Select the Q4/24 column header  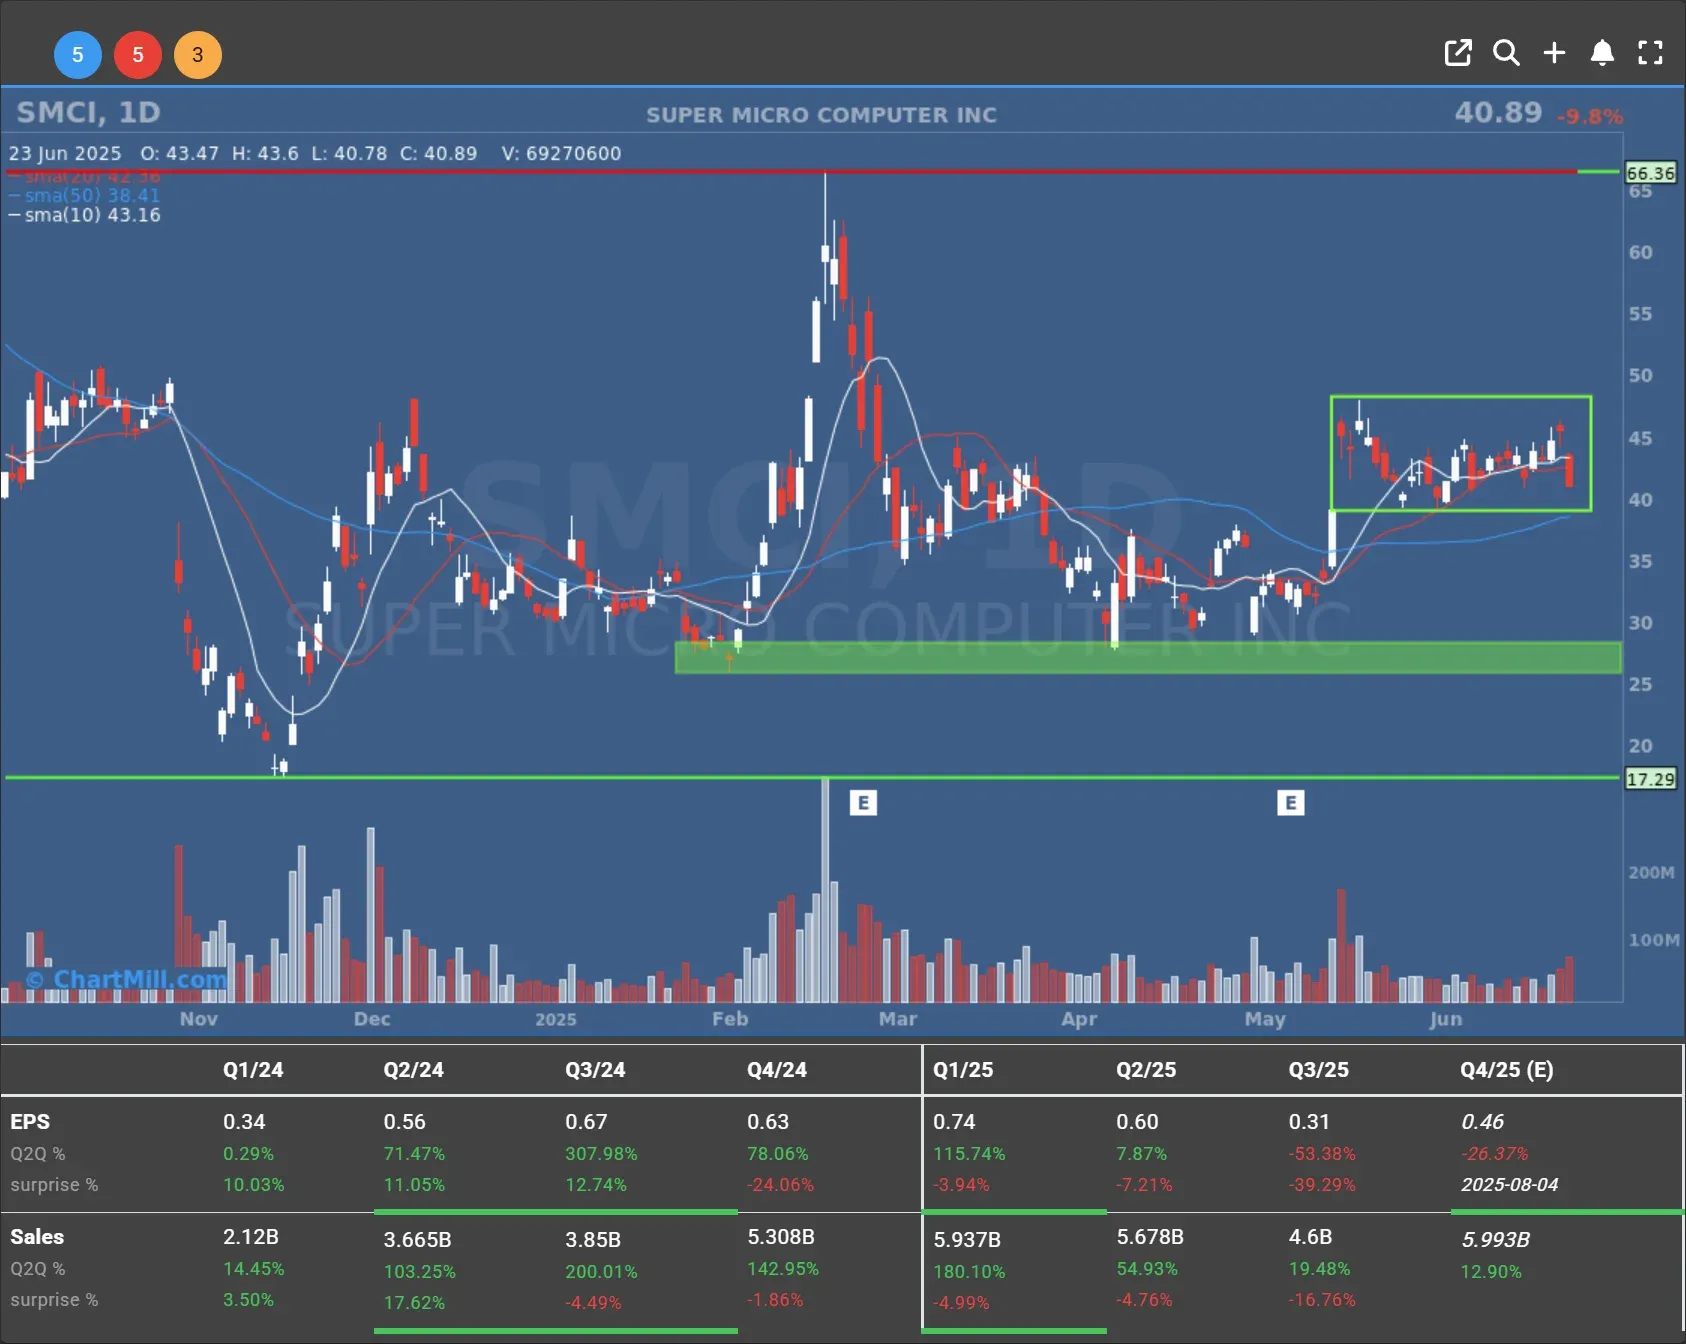coord(777,1069)
